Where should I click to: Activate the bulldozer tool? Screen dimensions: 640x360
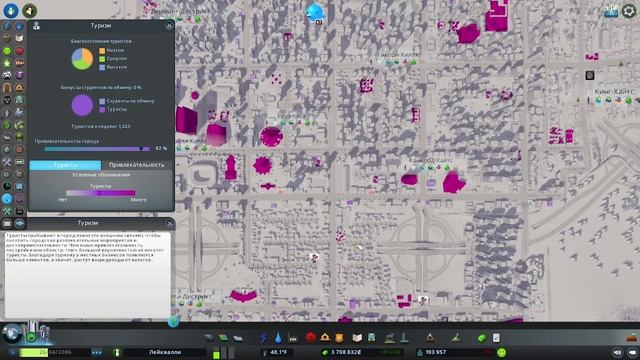(632, 338)
